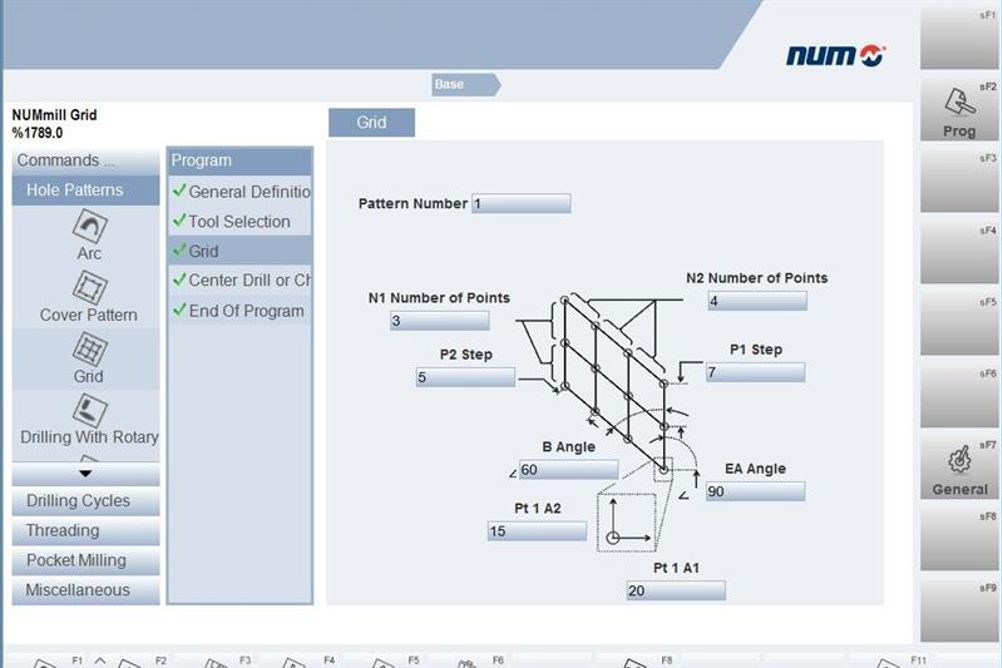Select General Definition program step
The height and width of the screenshot is (668, 1002).
tap(240, 192)
